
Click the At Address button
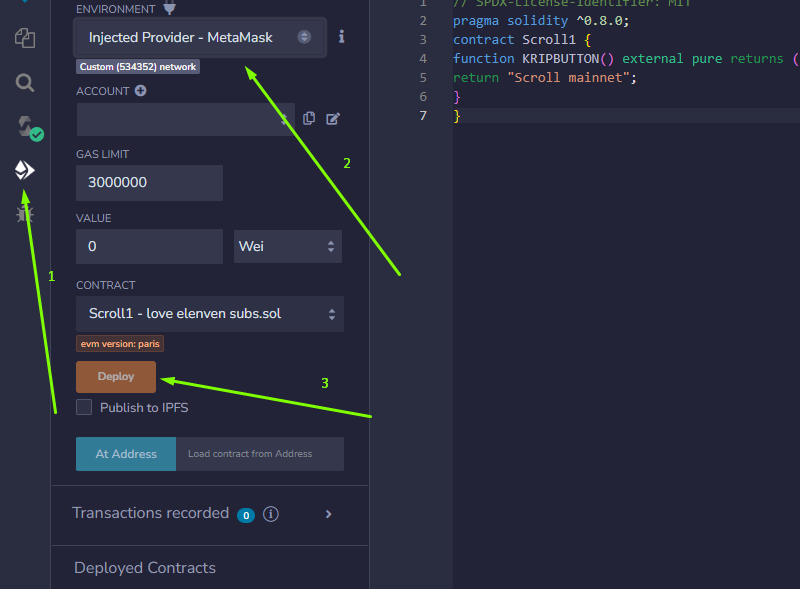point(126,454)
